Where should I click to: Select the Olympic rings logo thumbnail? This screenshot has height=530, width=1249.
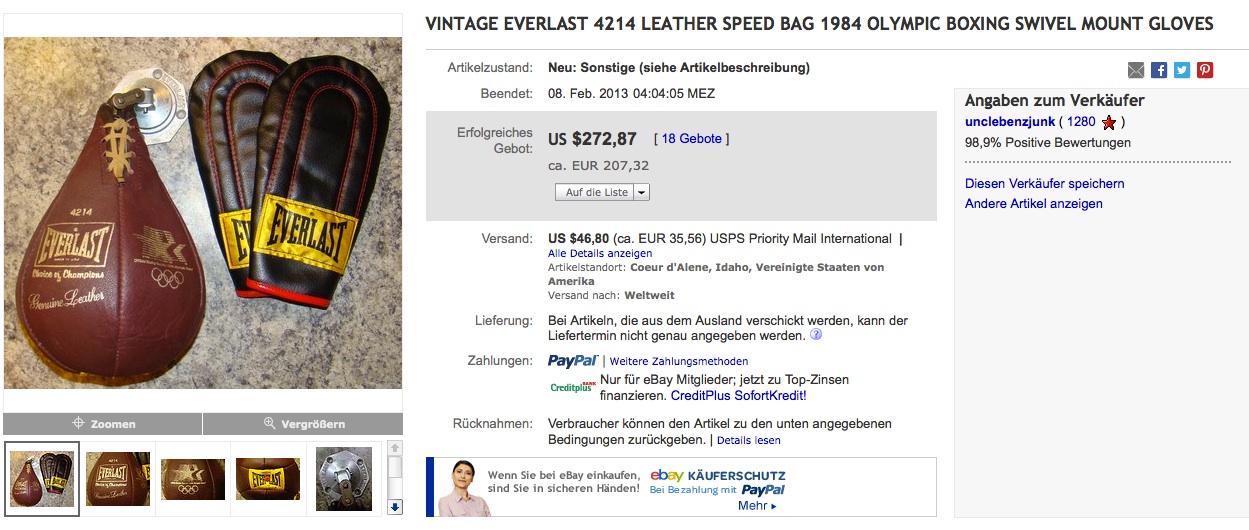[193, 479]
